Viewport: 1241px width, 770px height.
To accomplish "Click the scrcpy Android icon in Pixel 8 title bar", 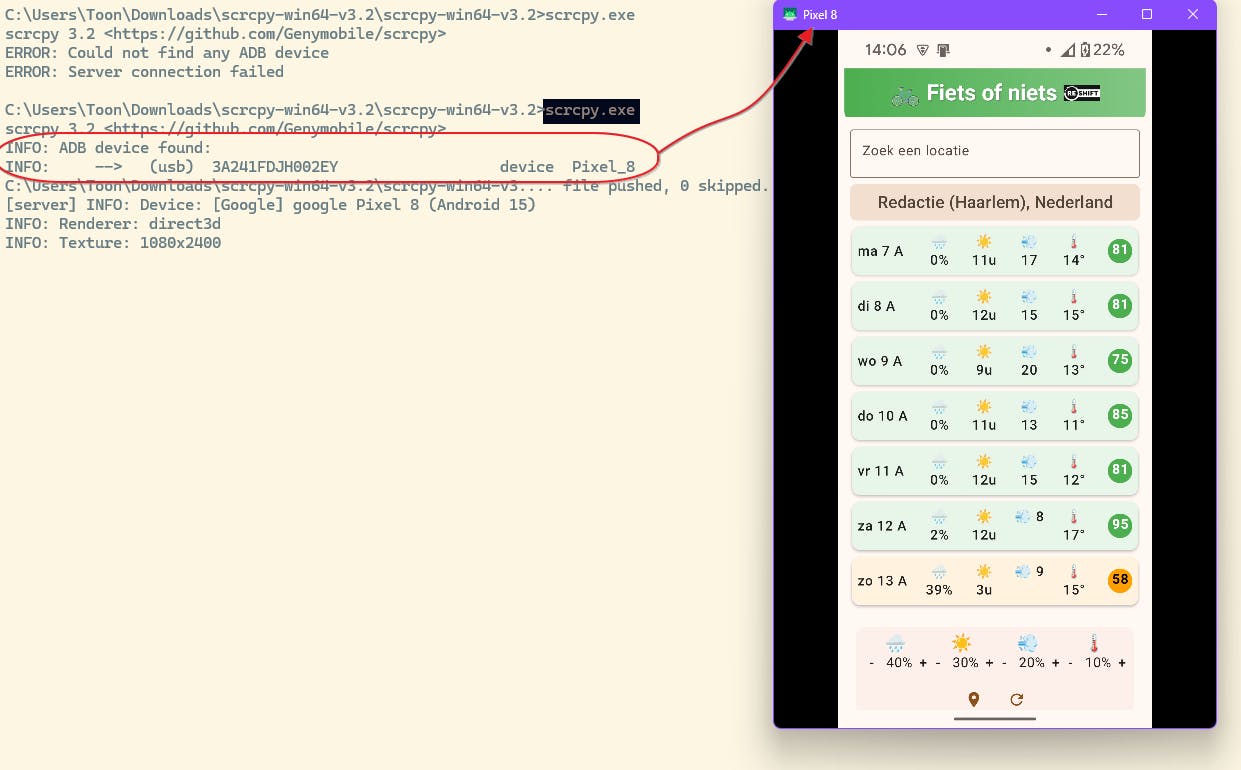I will pyautogui.click(x=790, y=14).
